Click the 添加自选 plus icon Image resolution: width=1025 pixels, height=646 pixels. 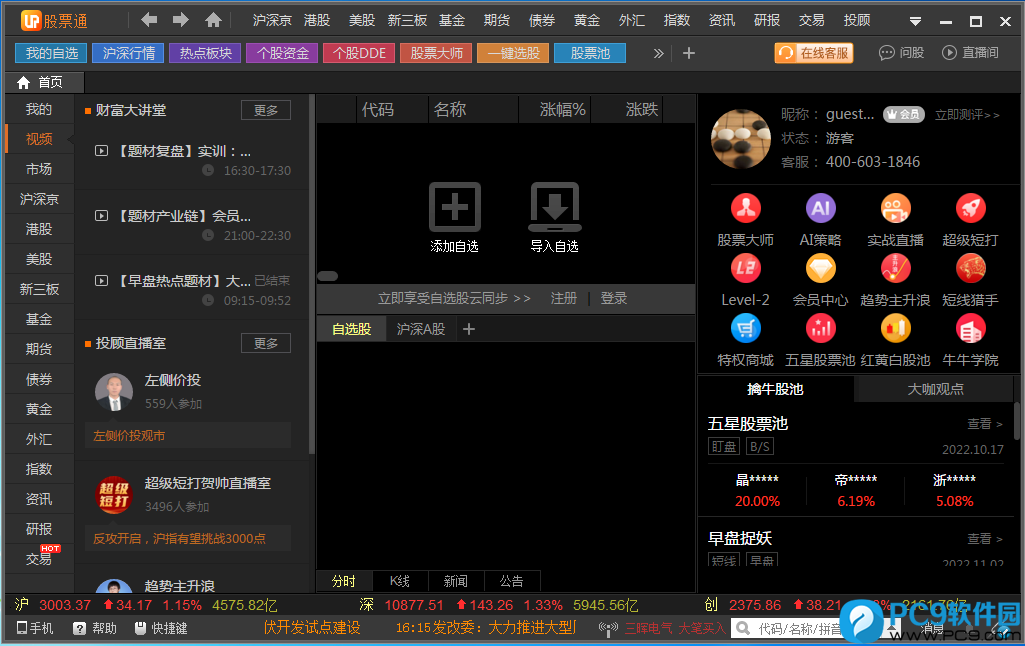pyautogui.click(x=455, y=207)
